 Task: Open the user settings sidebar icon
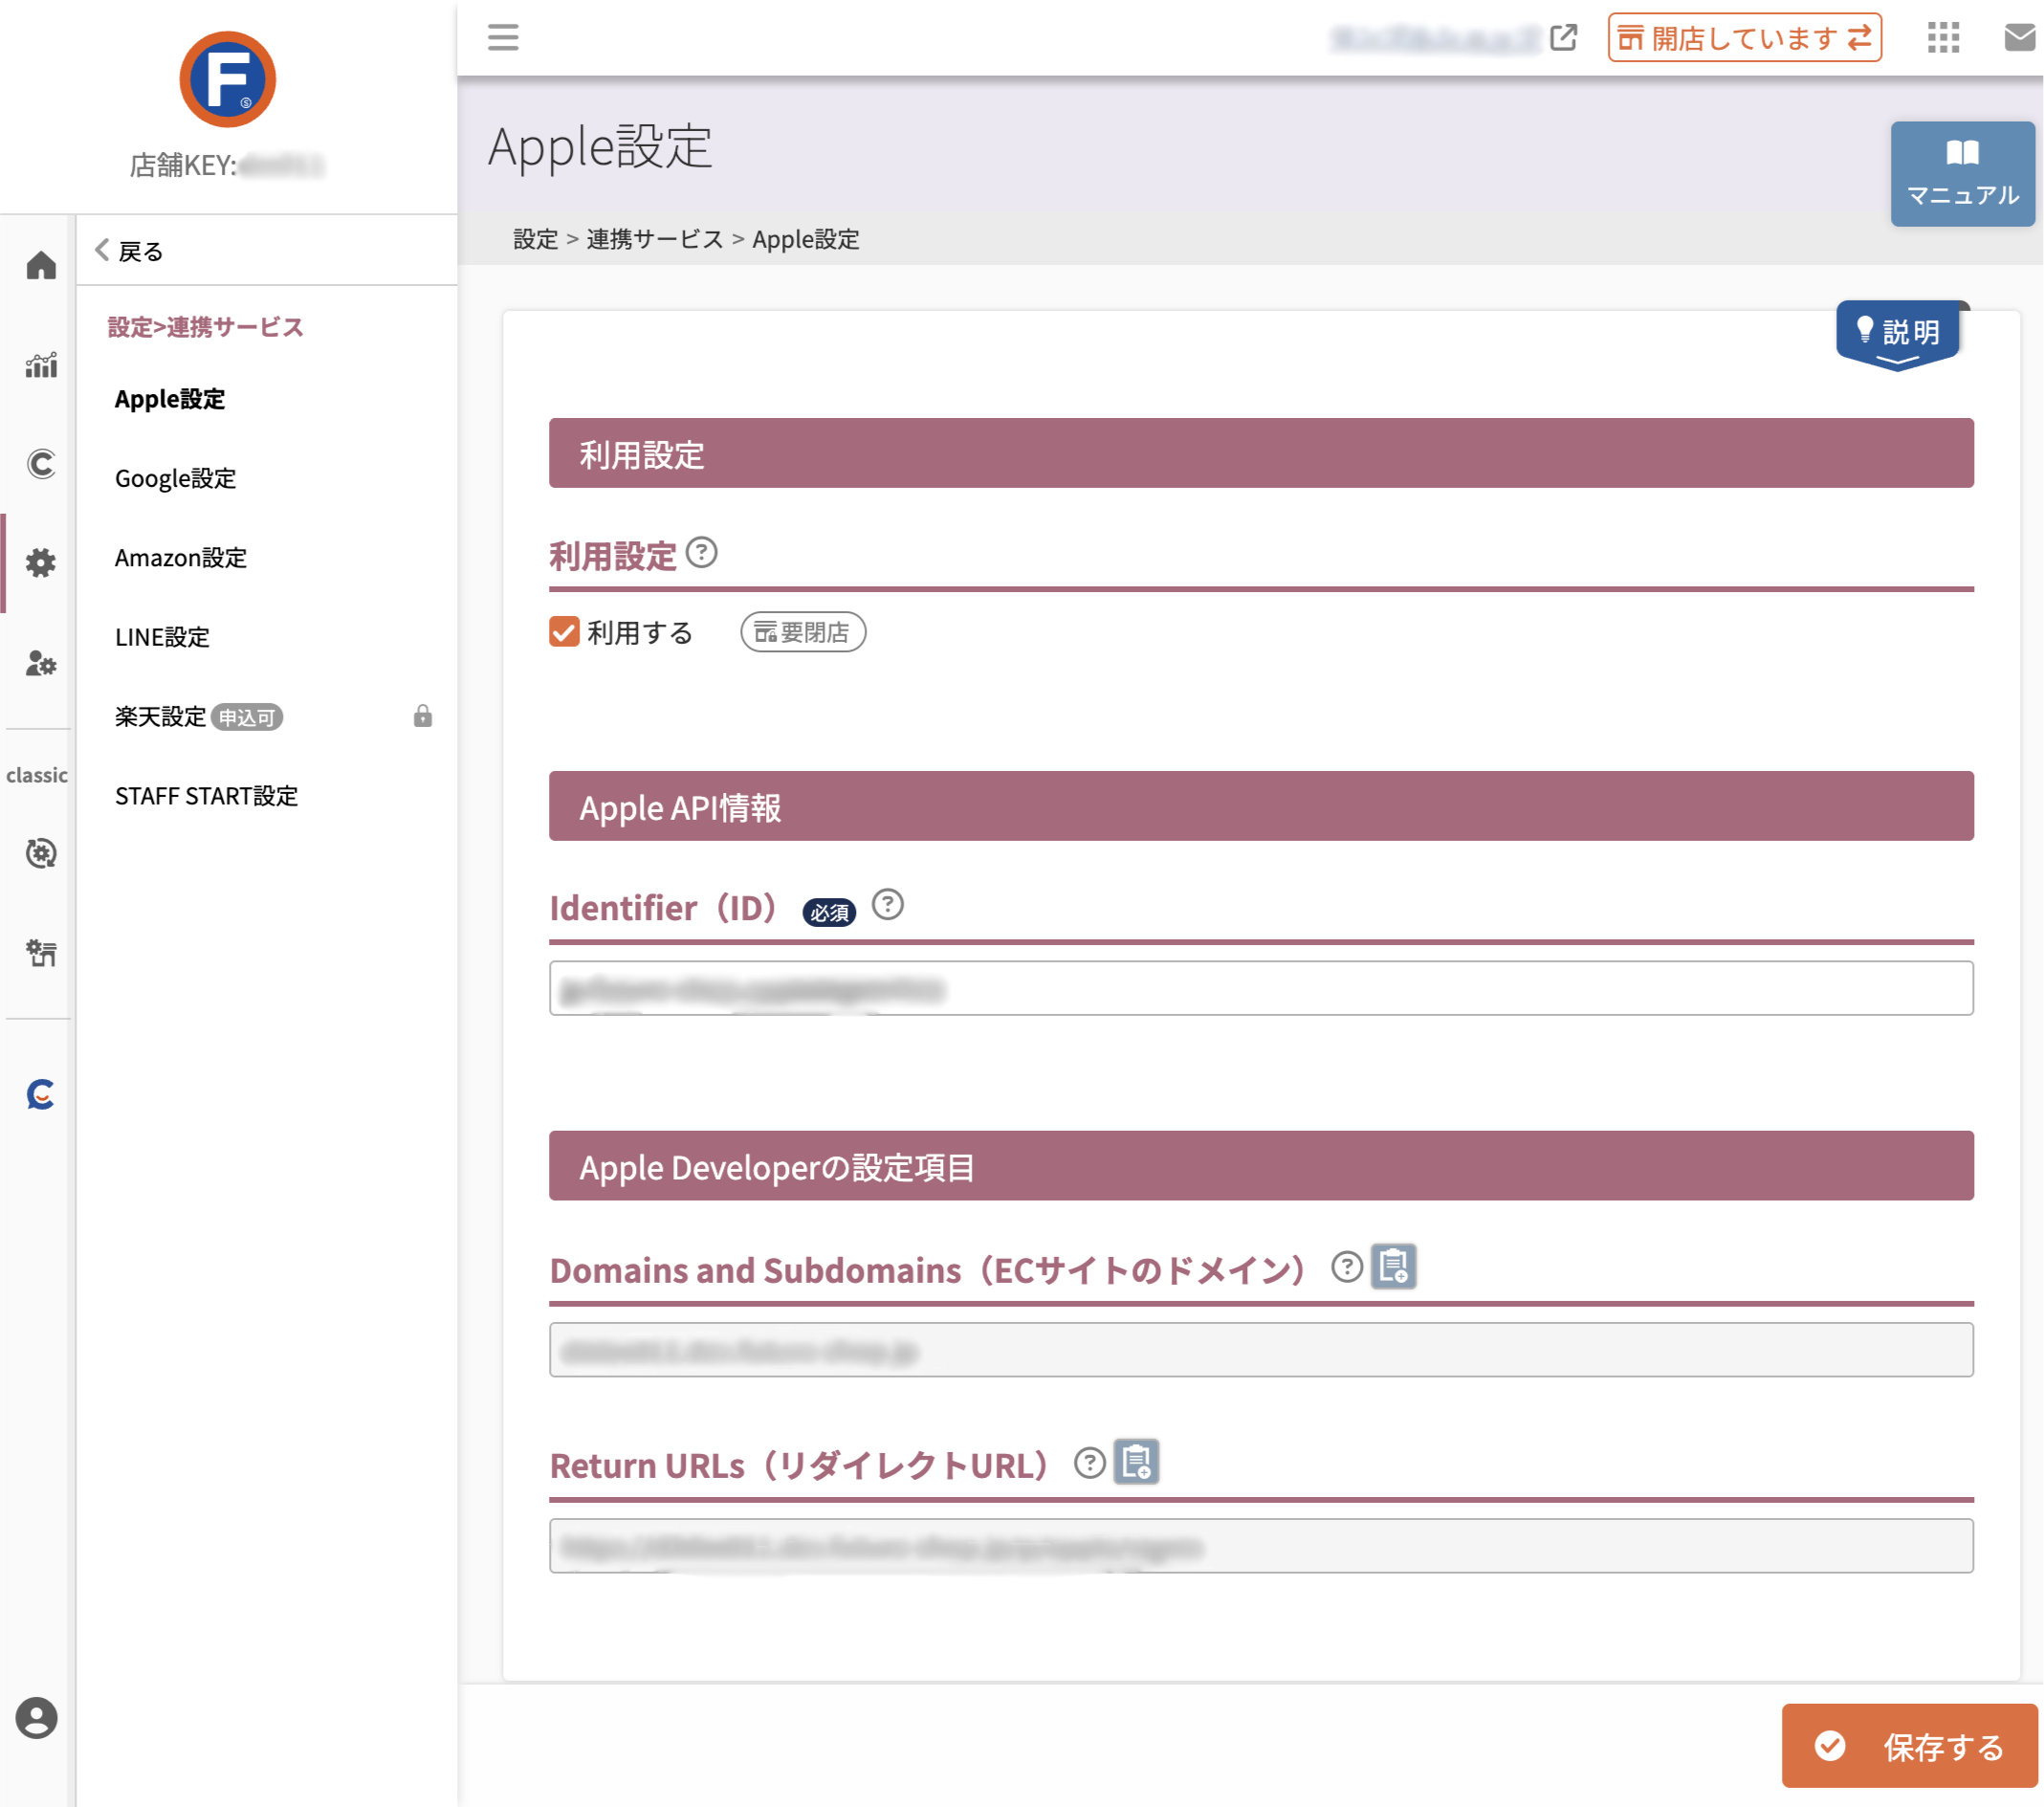[x=41, y=662]
